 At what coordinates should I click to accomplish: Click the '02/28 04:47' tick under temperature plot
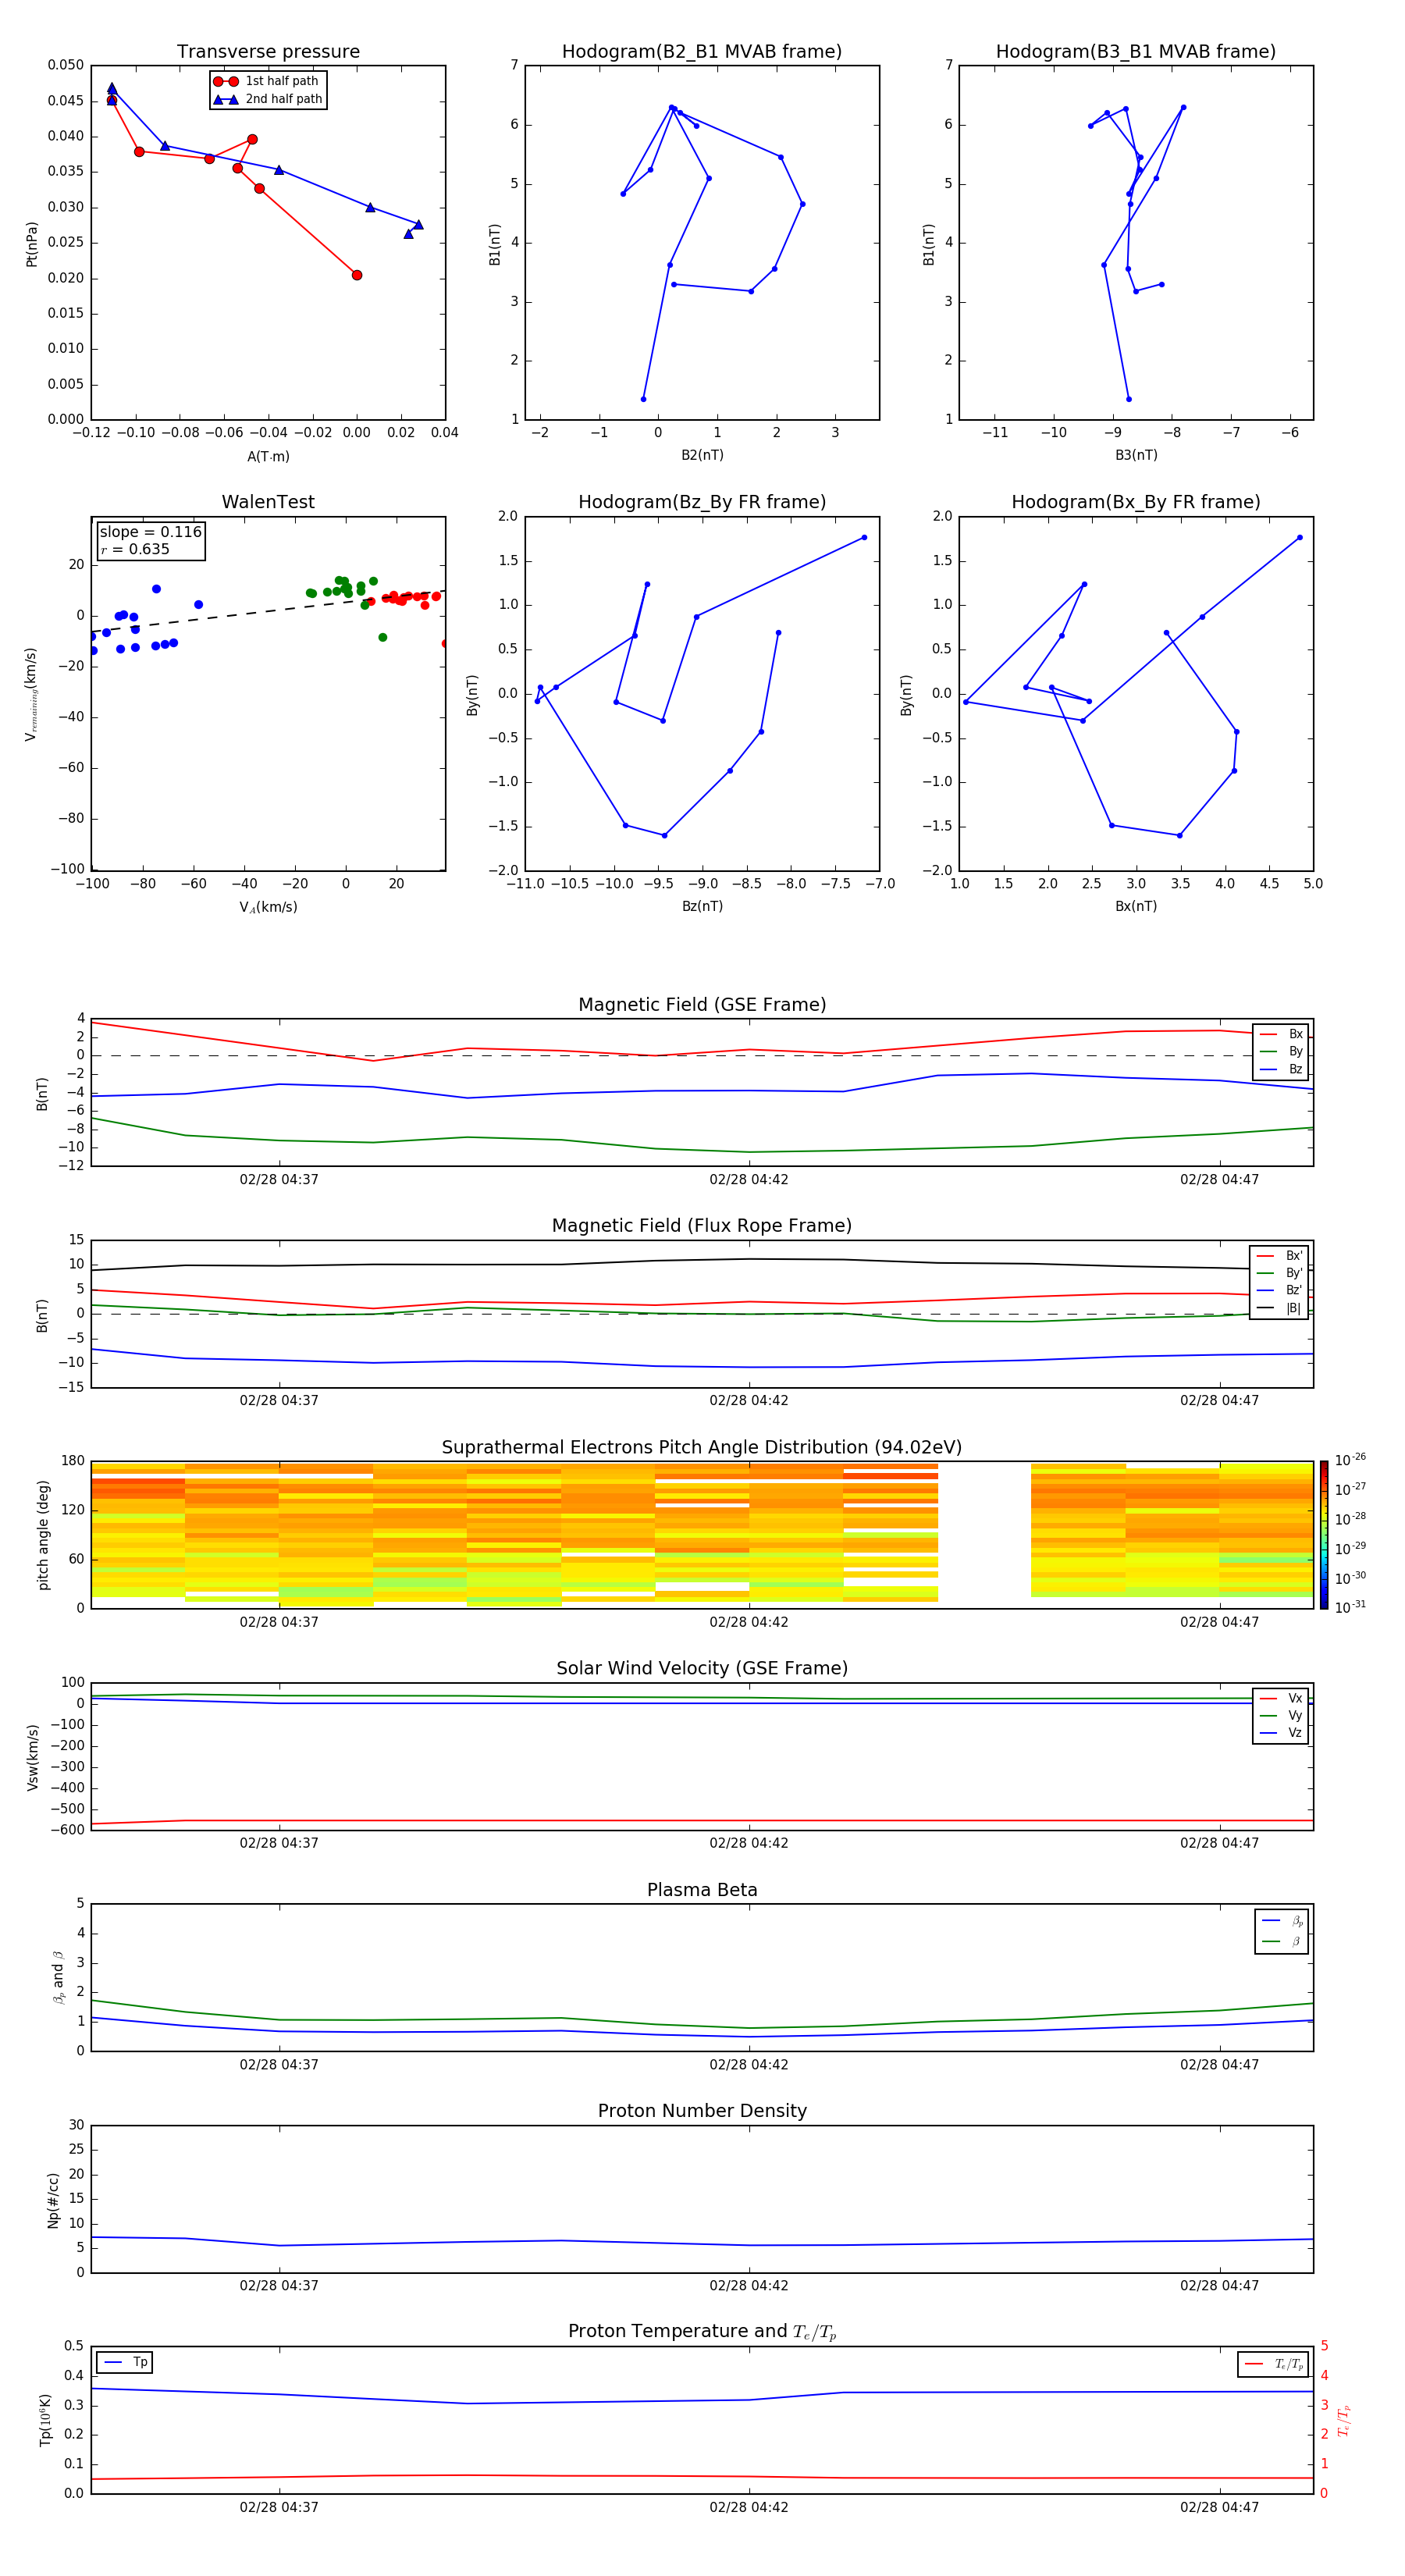1219,2507
